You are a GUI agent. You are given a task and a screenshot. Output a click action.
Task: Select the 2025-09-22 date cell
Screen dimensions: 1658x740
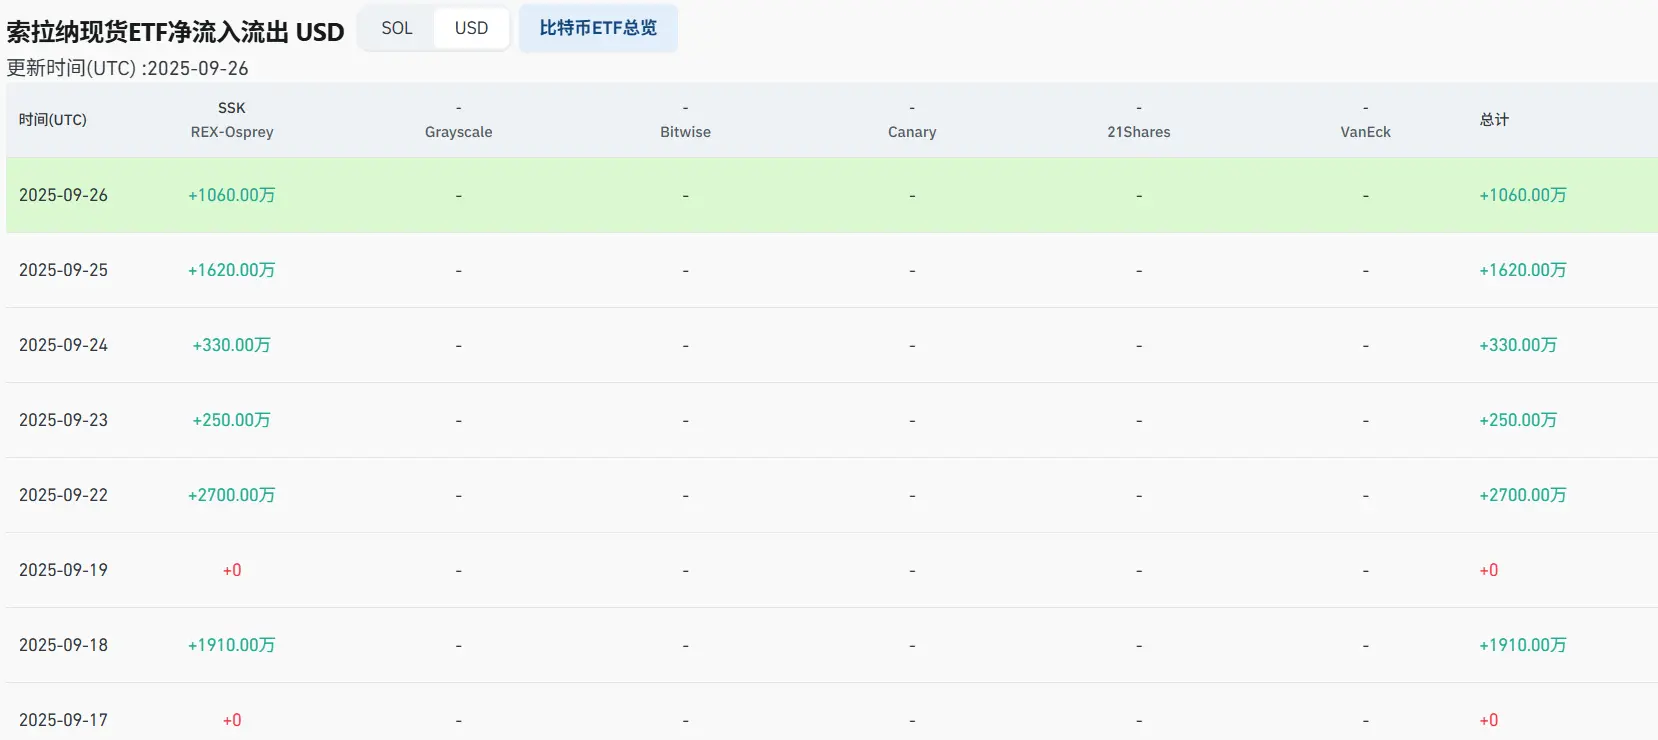63,495
